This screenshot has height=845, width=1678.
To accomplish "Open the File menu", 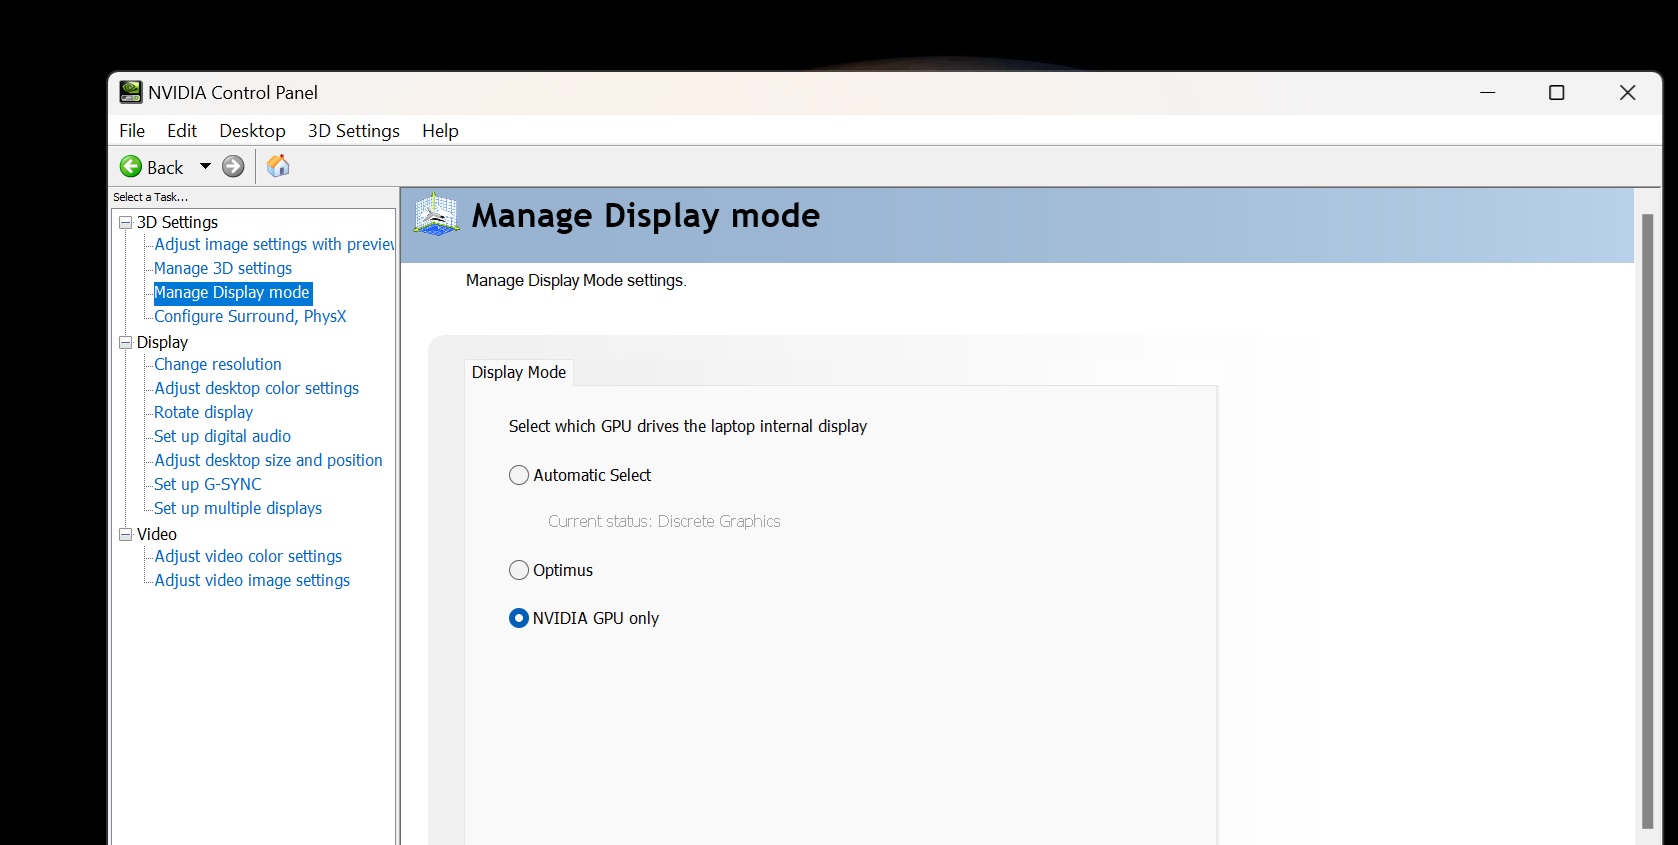I will click(x=132, y=130).
